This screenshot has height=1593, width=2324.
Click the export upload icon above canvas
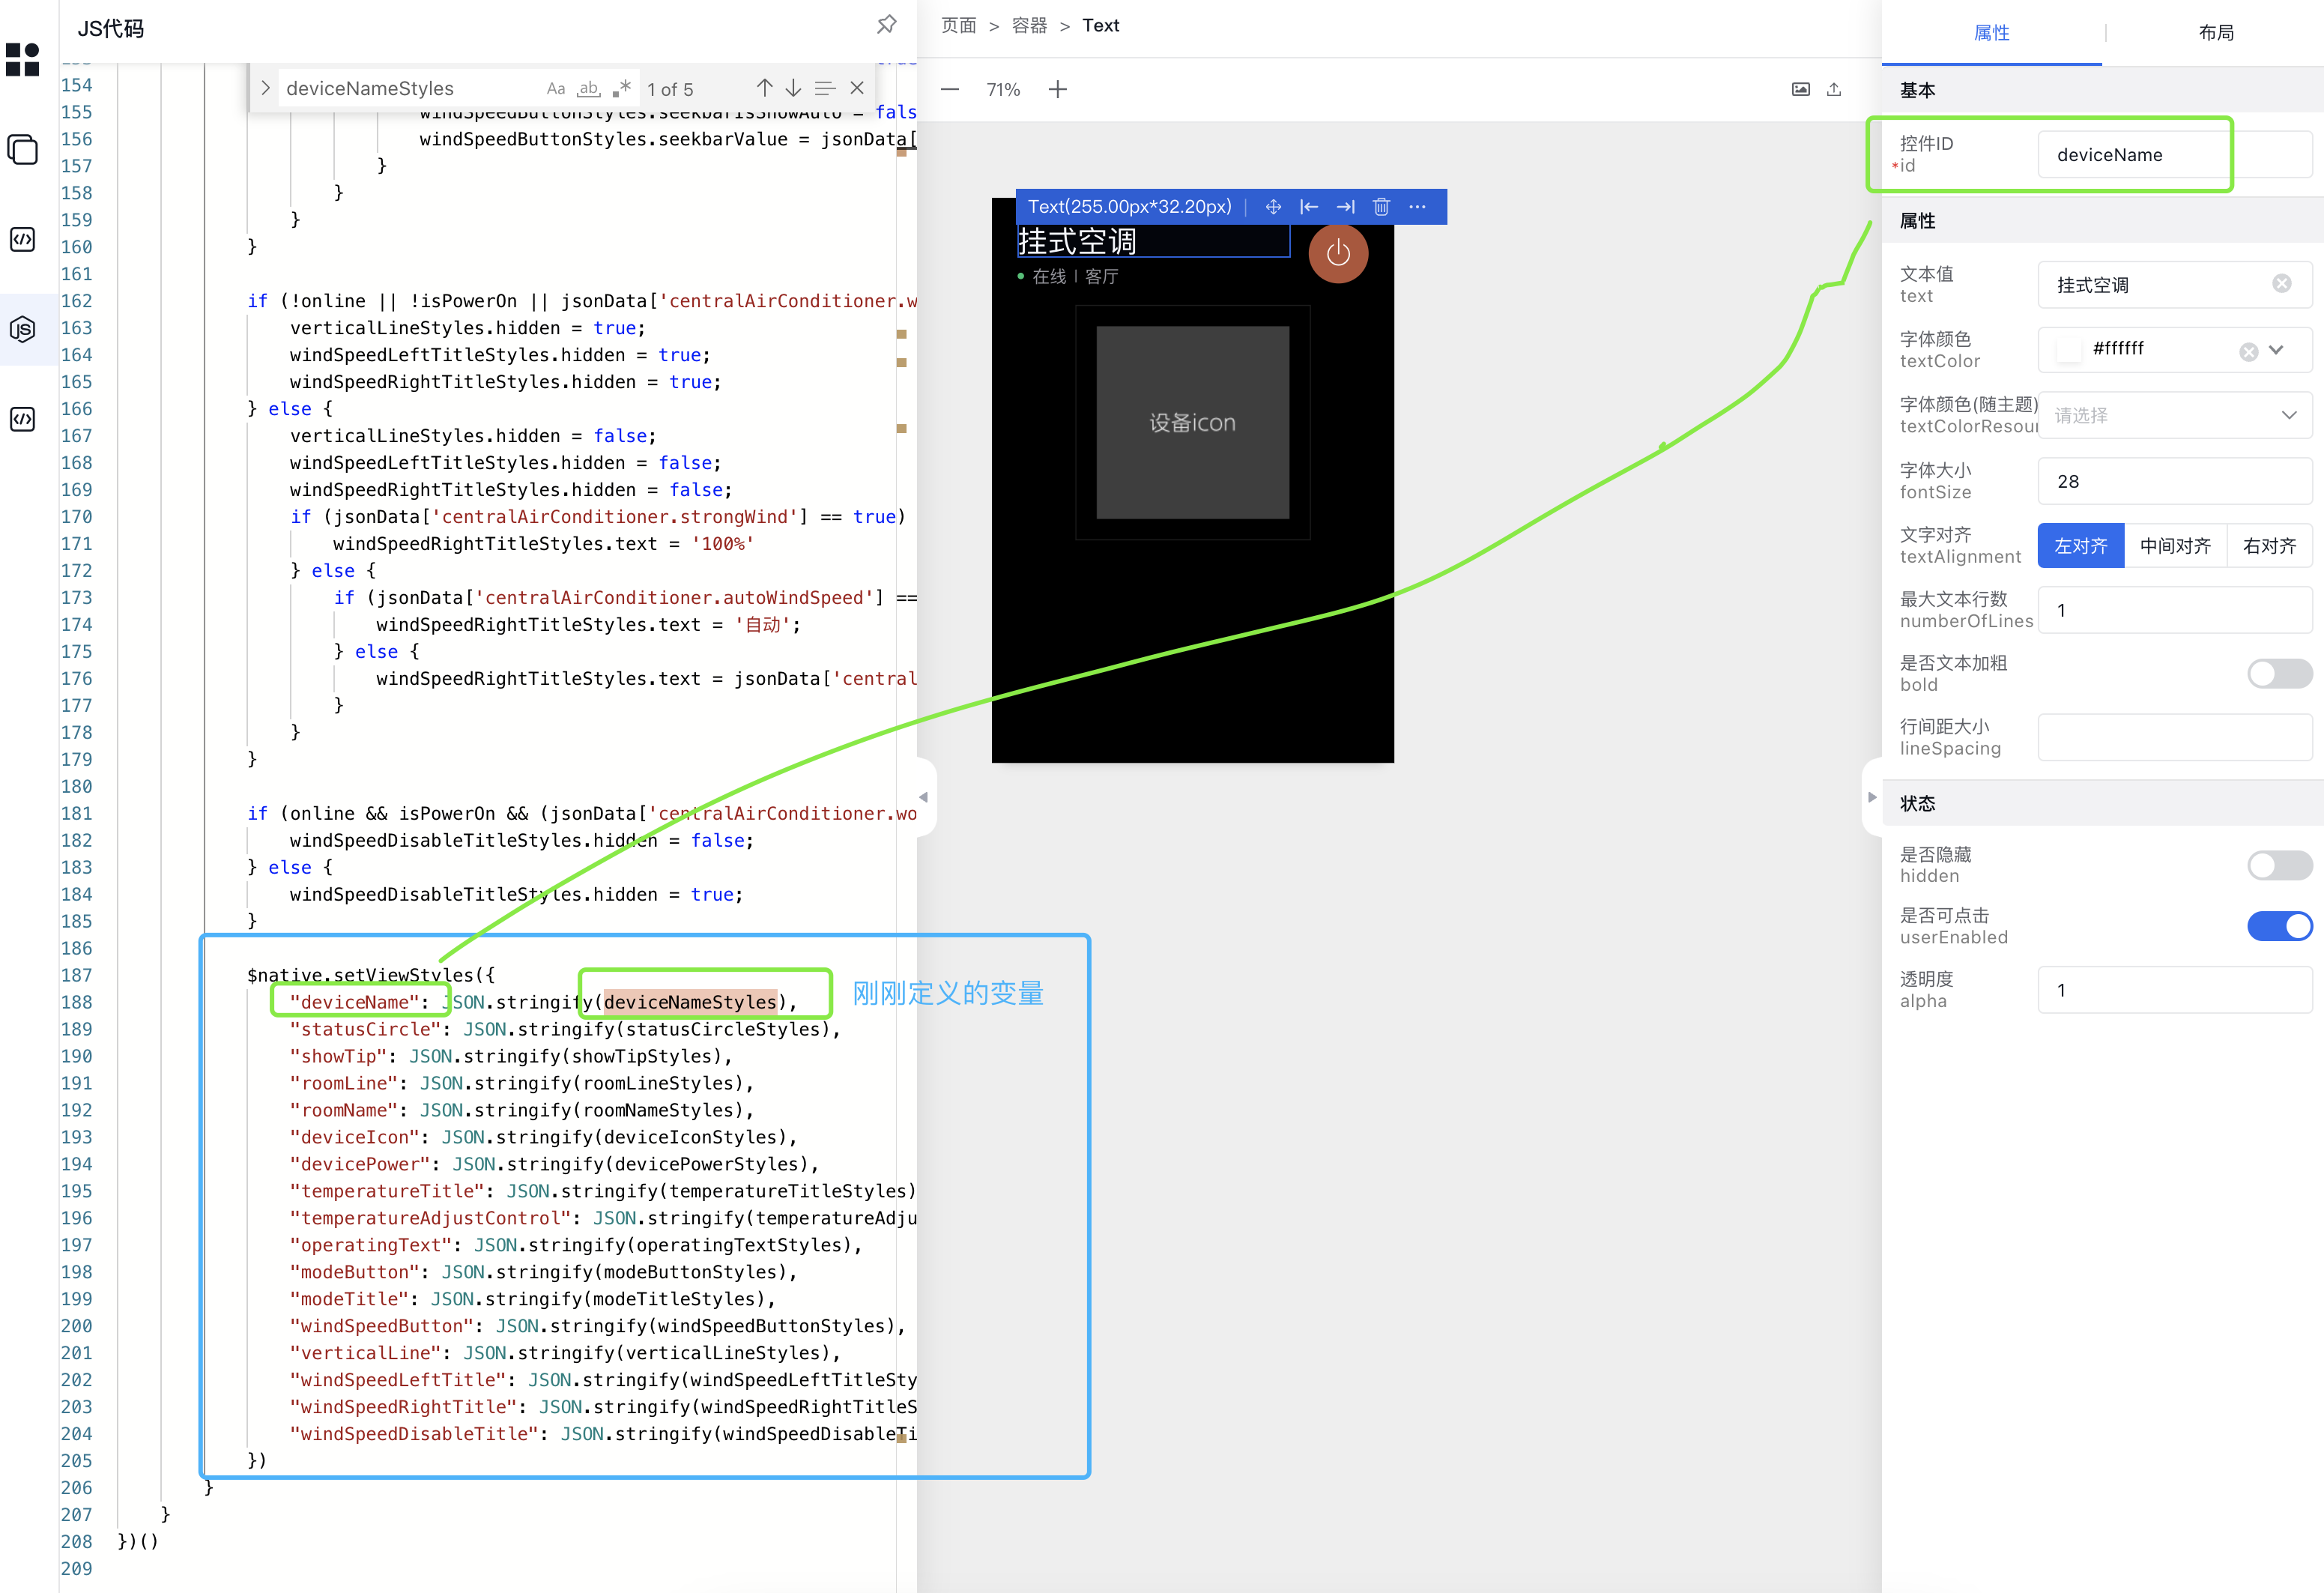pos(1834,89)
